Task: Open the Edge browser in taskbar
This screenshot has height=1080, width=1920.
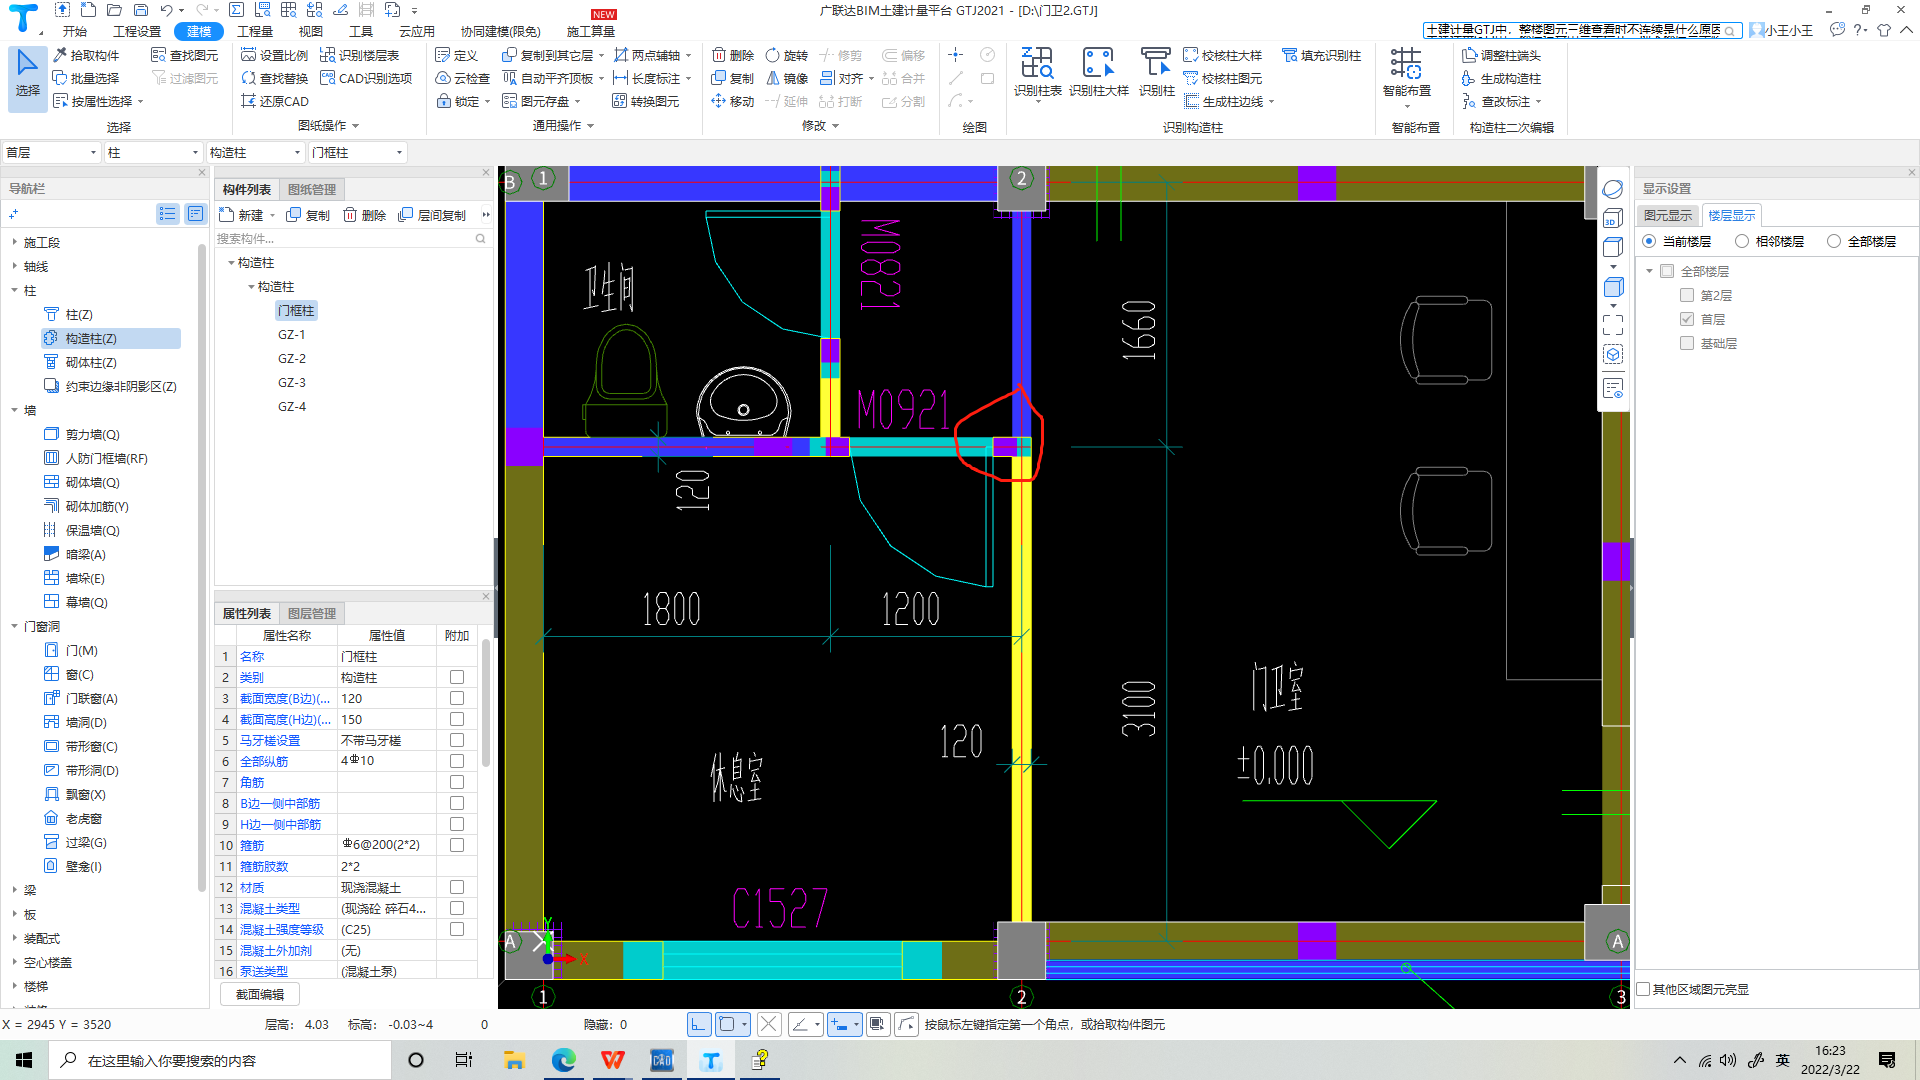Action: [x=564, y=1060]
